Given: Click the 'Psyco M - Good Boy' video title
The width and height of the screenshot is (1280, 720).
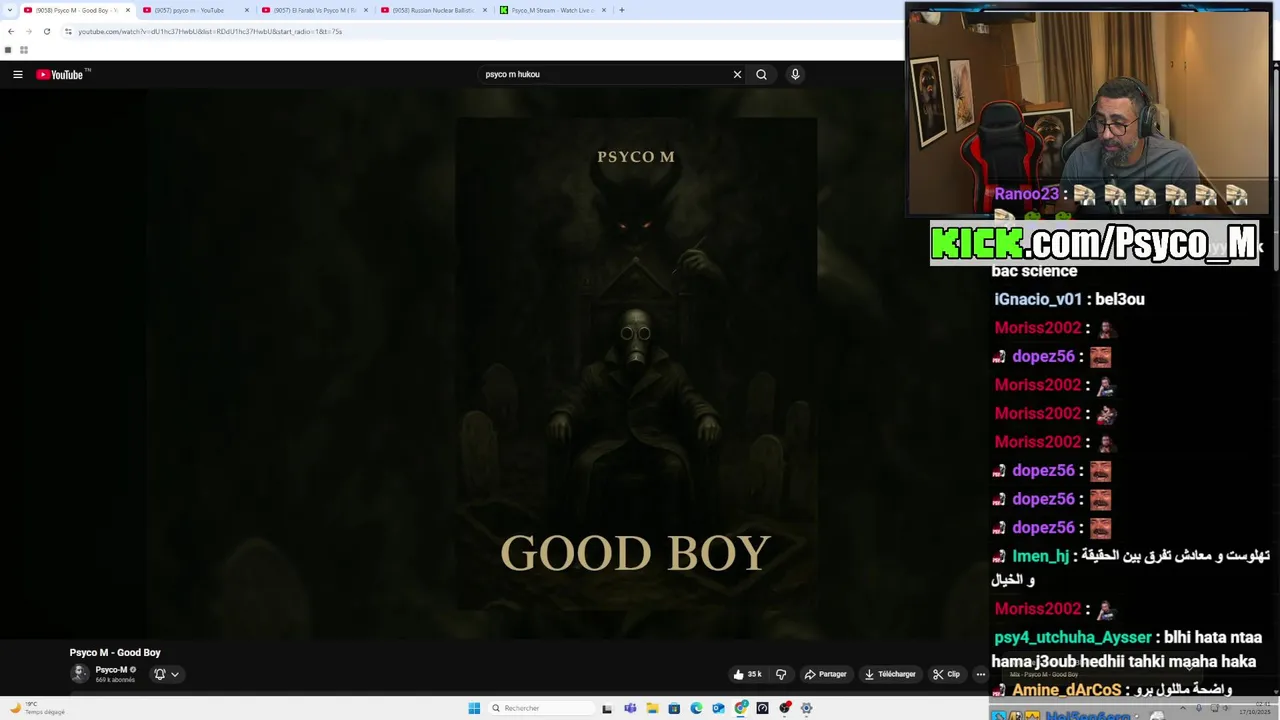Looking at the screenshot, I should 115,652.
